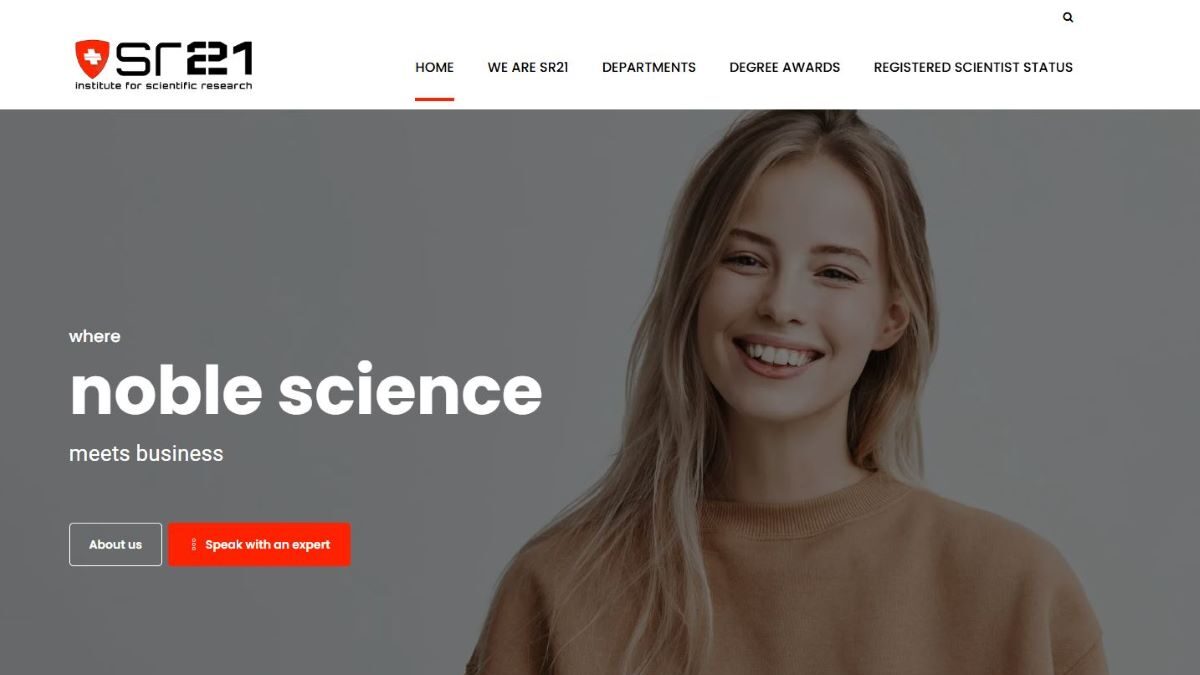Go to the HOME menu item
The height and width of the screenshot is (675, 1200).
coord(434,67)
